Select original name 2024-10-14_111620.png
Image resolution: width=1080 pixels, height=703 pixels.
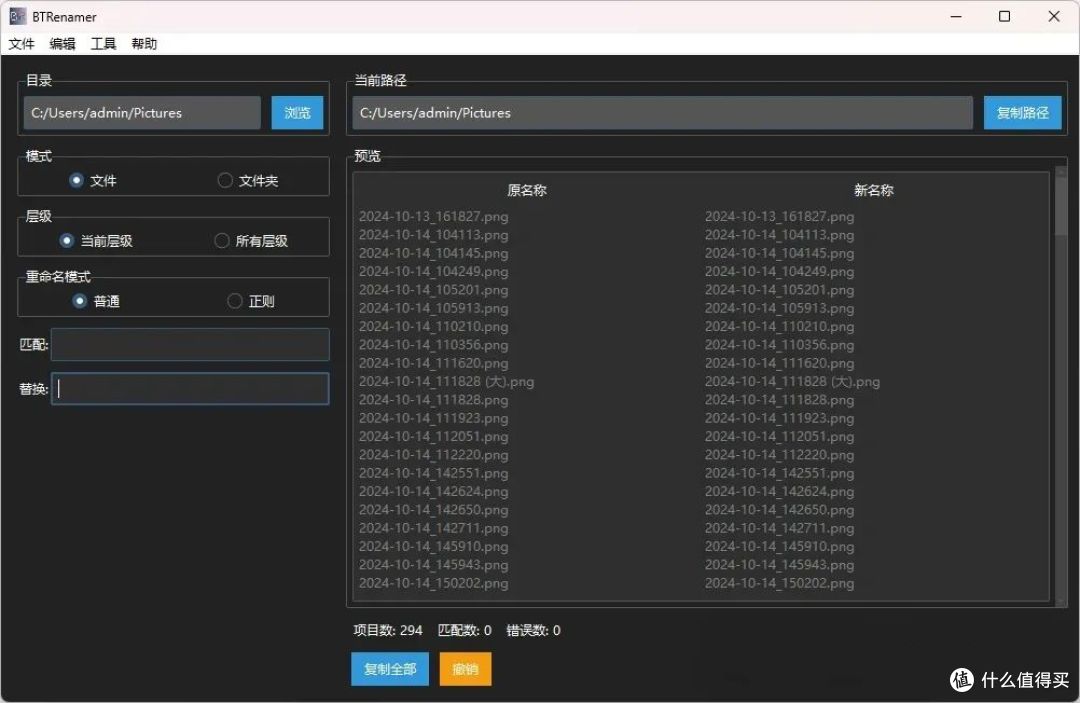click(433, 363)
